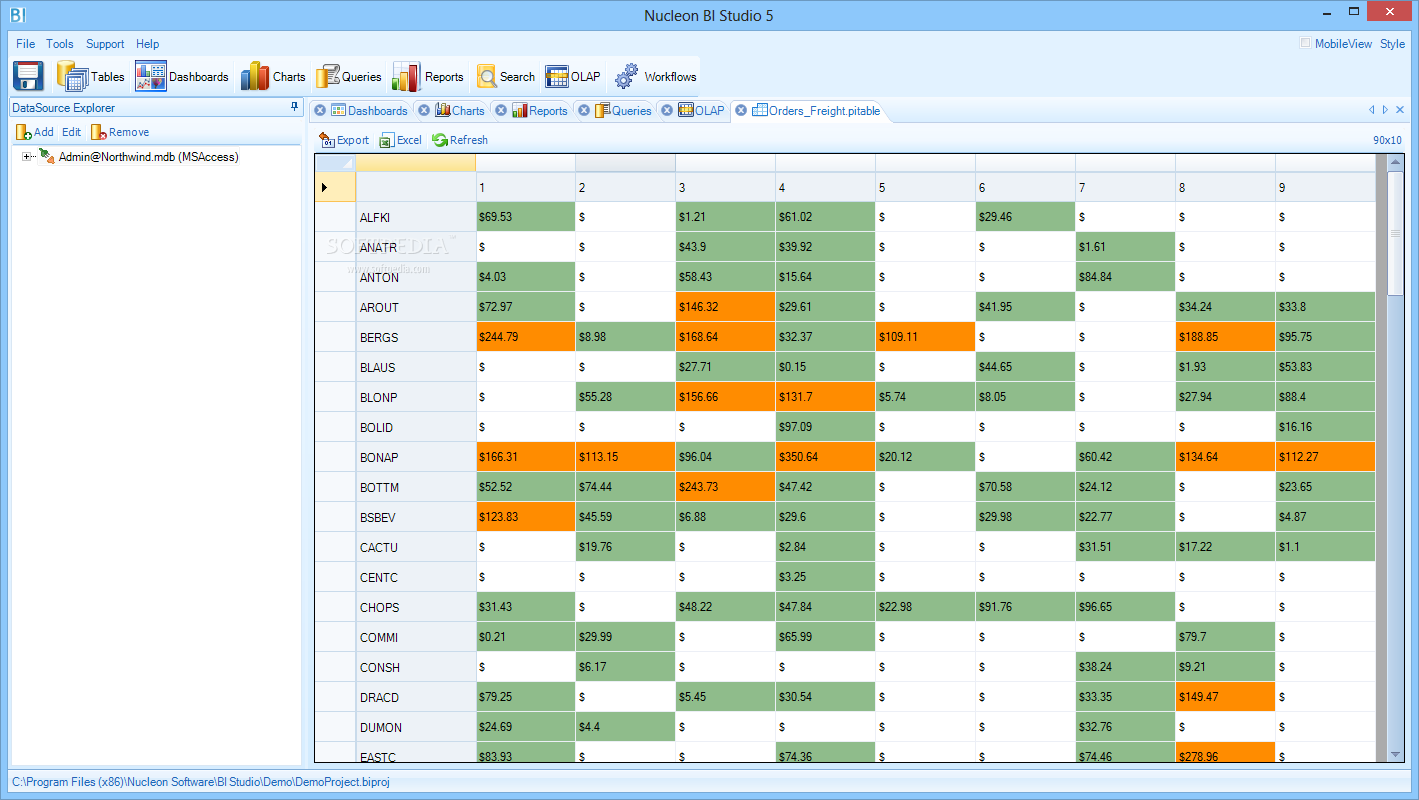Click orange cell $244.79 in BERGS row

(526, 337)
